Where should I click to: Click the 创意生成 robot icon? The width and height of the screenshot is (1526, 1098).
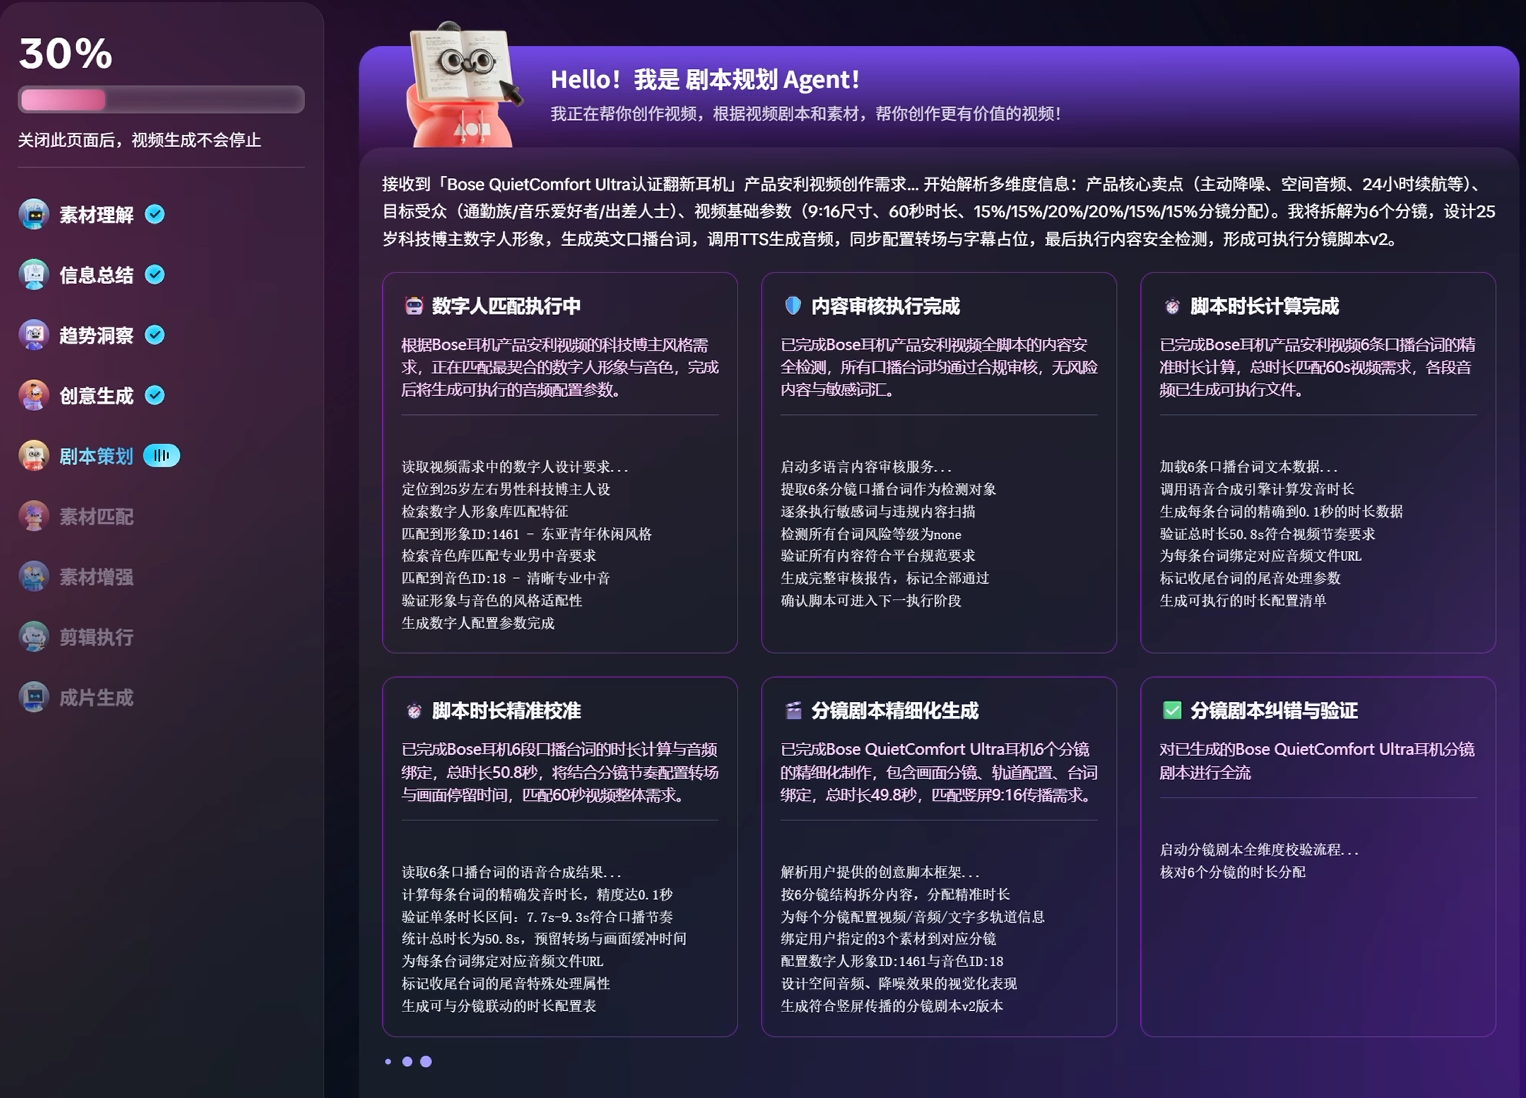click(x=33, y=395)
